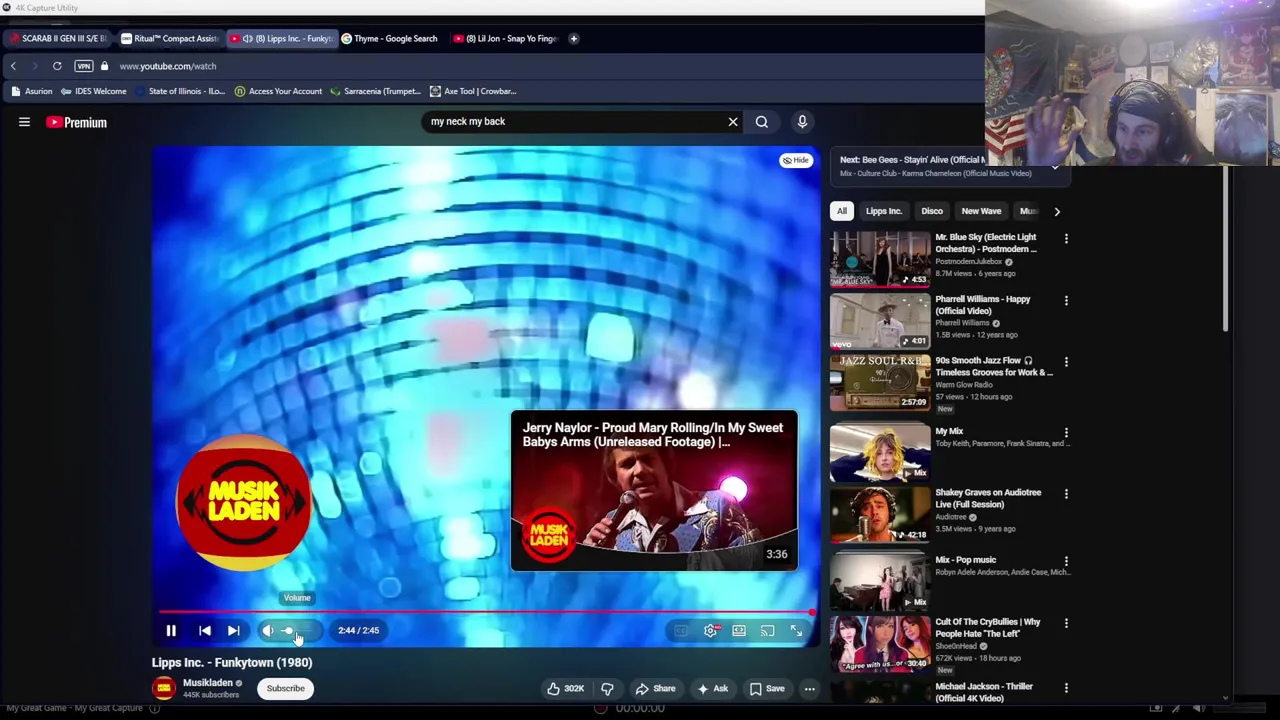Start voice search with microphone icon
Image resolution: width=1280 pixels, height=720 pixels.
pyautogui.click(x=802, y=122)
